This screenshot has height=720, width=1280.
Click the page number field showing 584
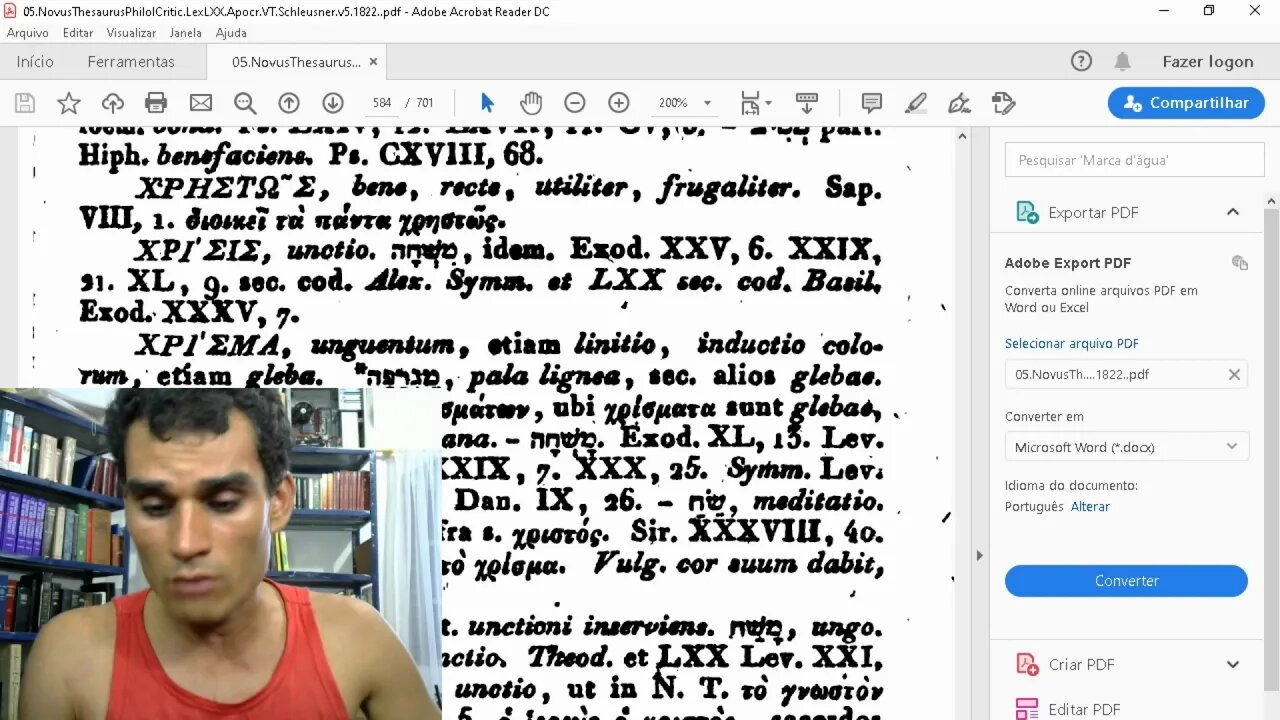(x=381, y=103)
